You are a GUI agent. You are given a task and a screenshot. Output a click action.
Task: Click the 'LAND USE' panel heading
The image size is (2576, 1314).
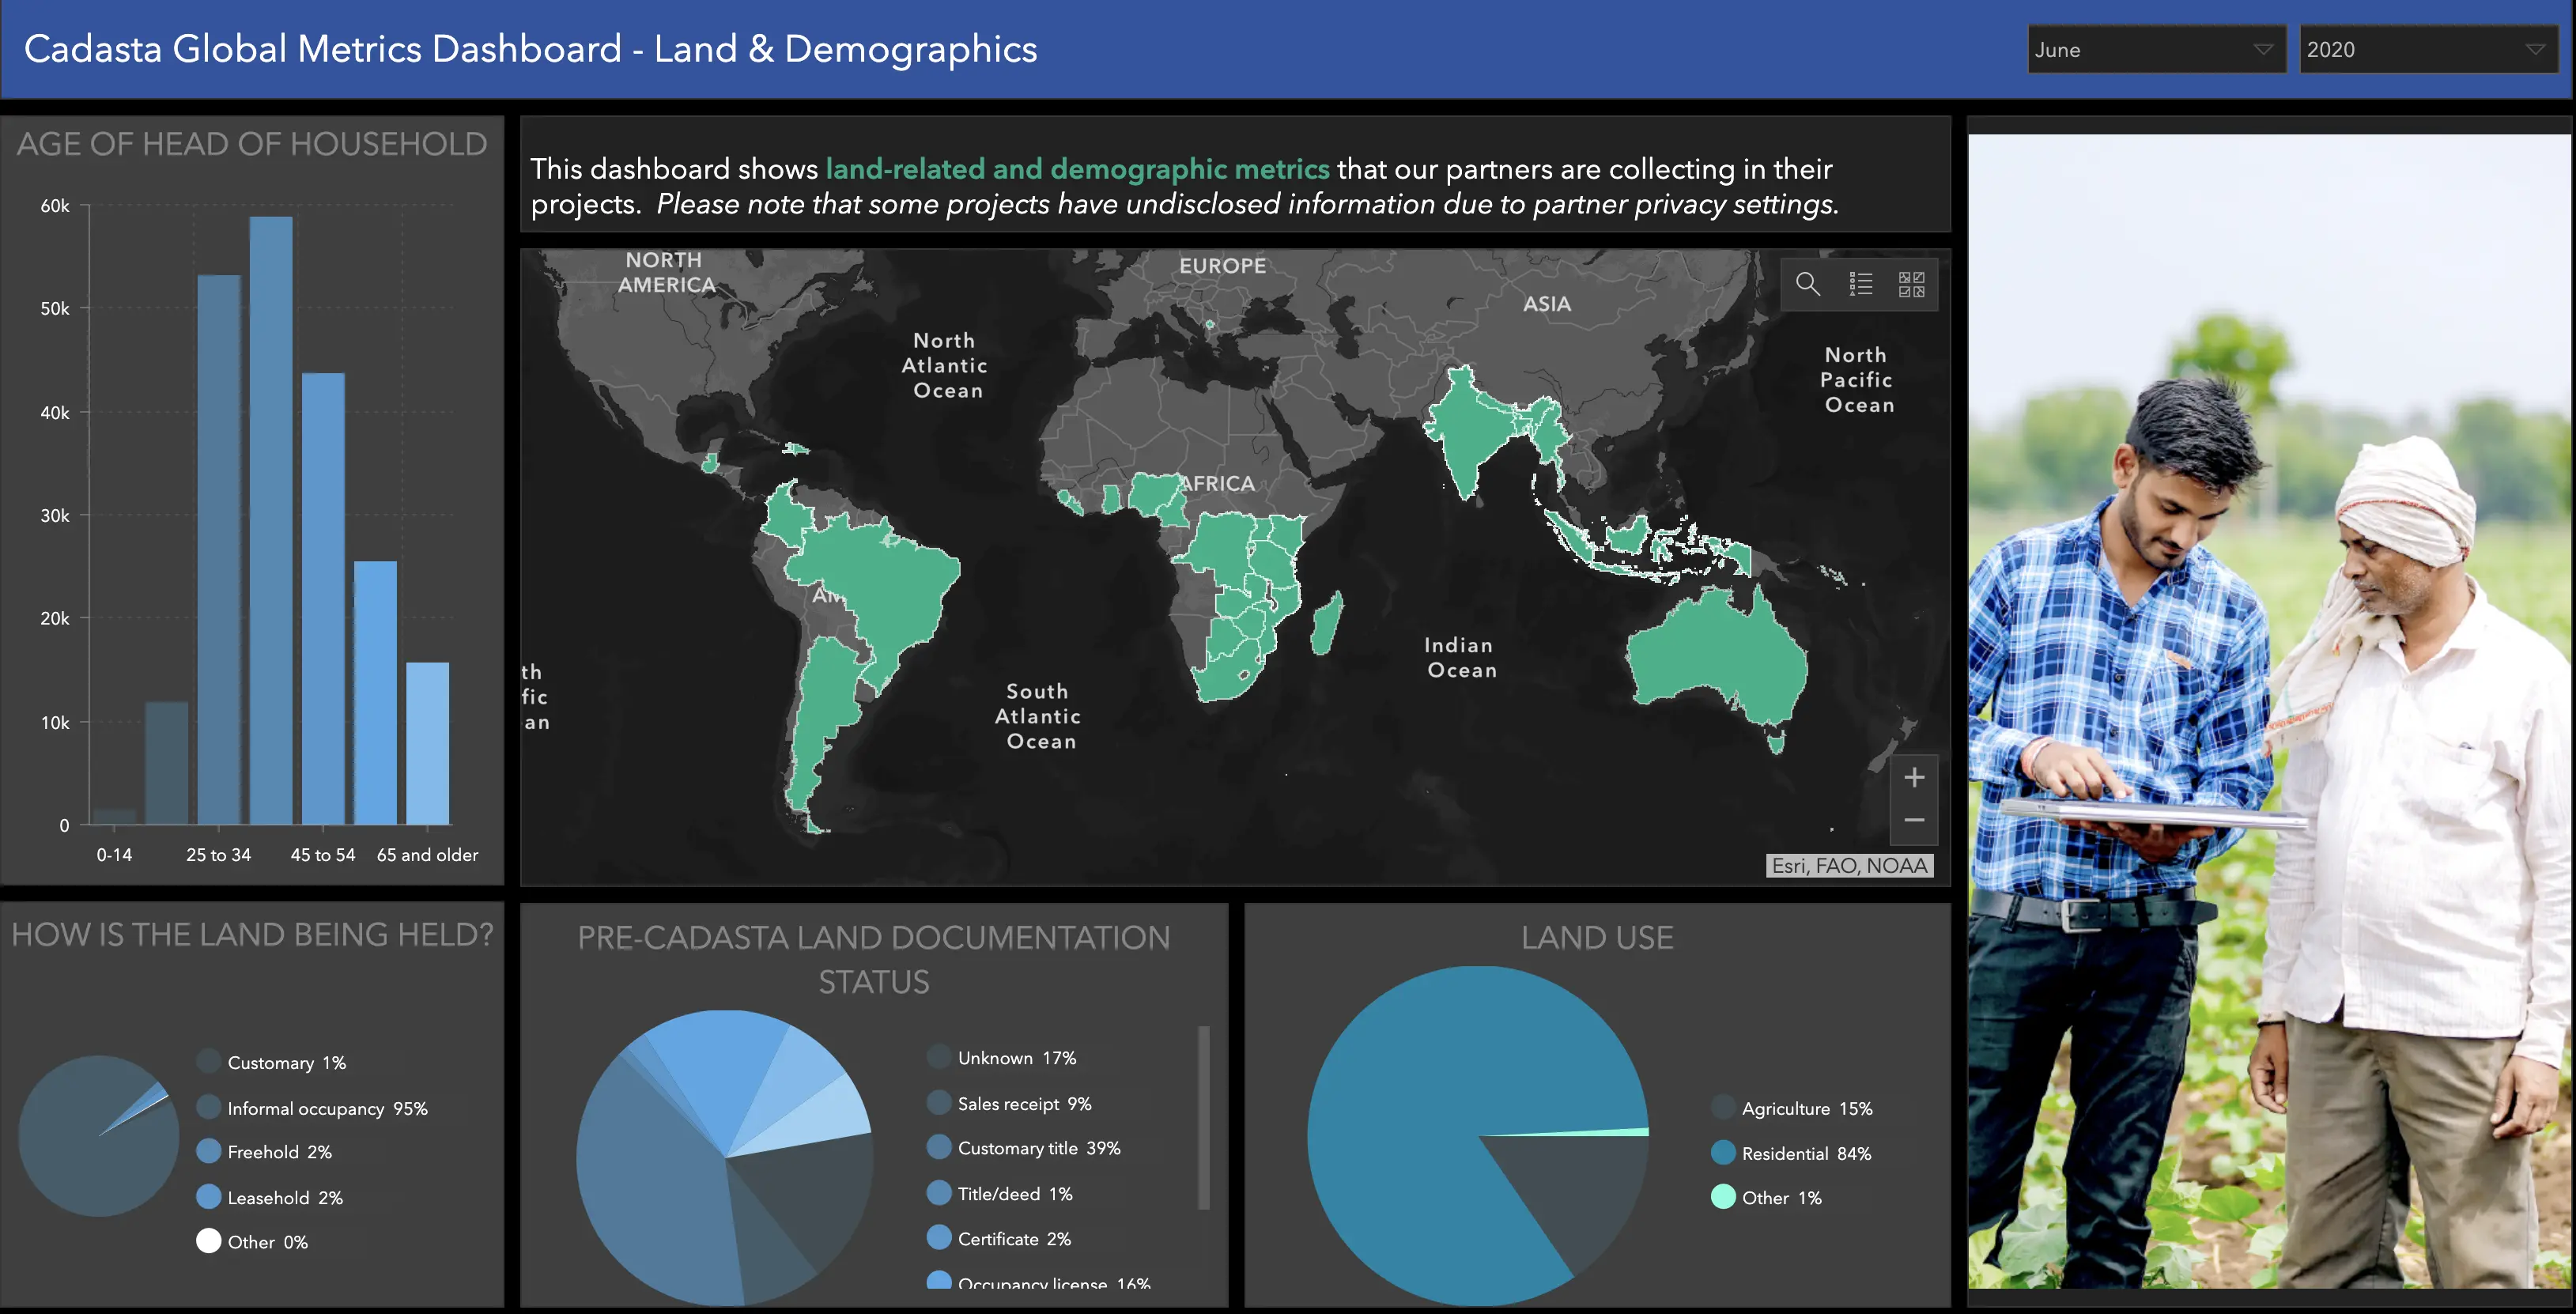1597,938
